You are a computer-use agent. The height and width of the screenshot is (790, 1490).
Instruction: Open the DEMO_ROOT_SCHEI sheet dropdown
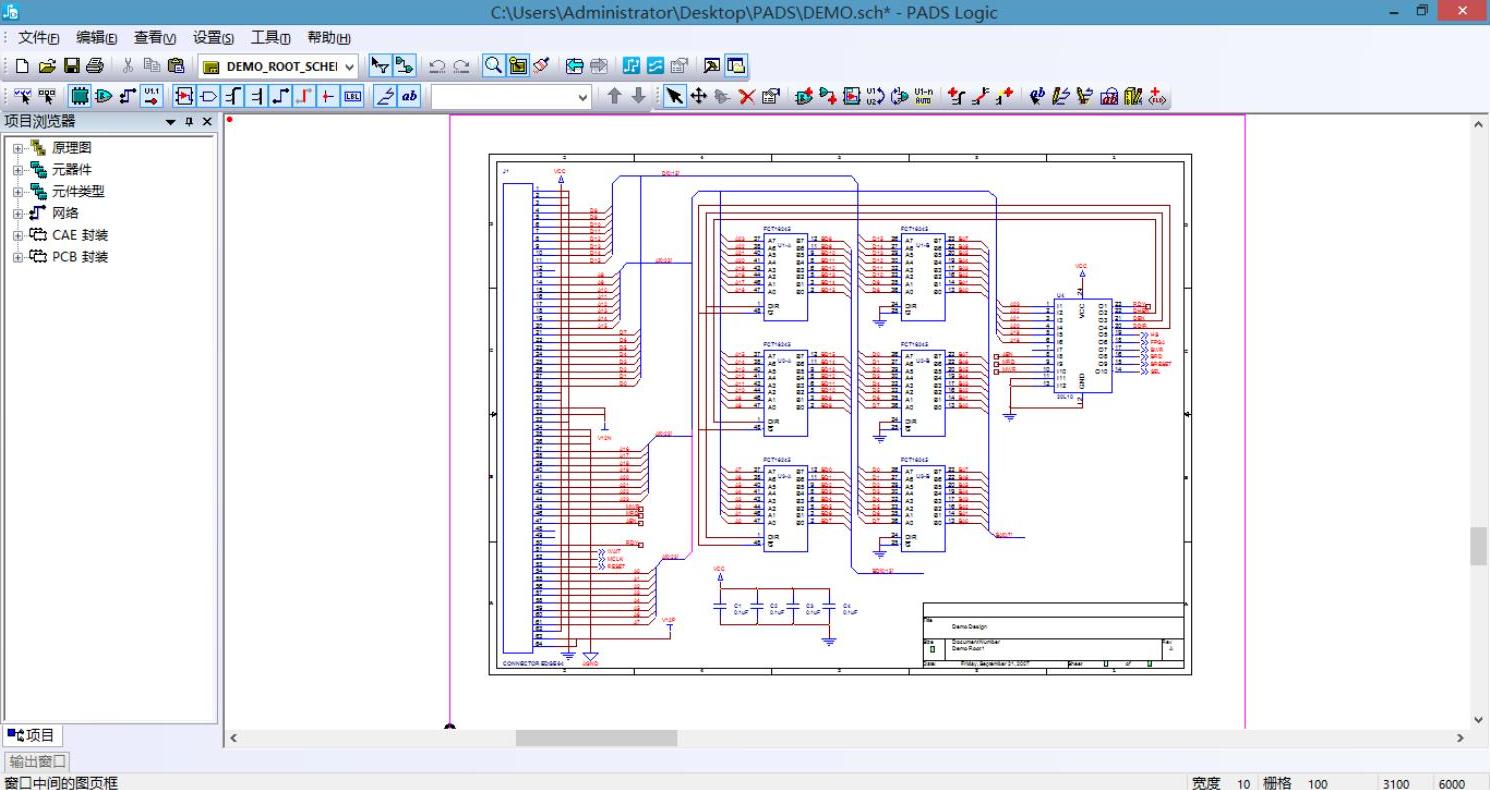[x=349, y=67]
